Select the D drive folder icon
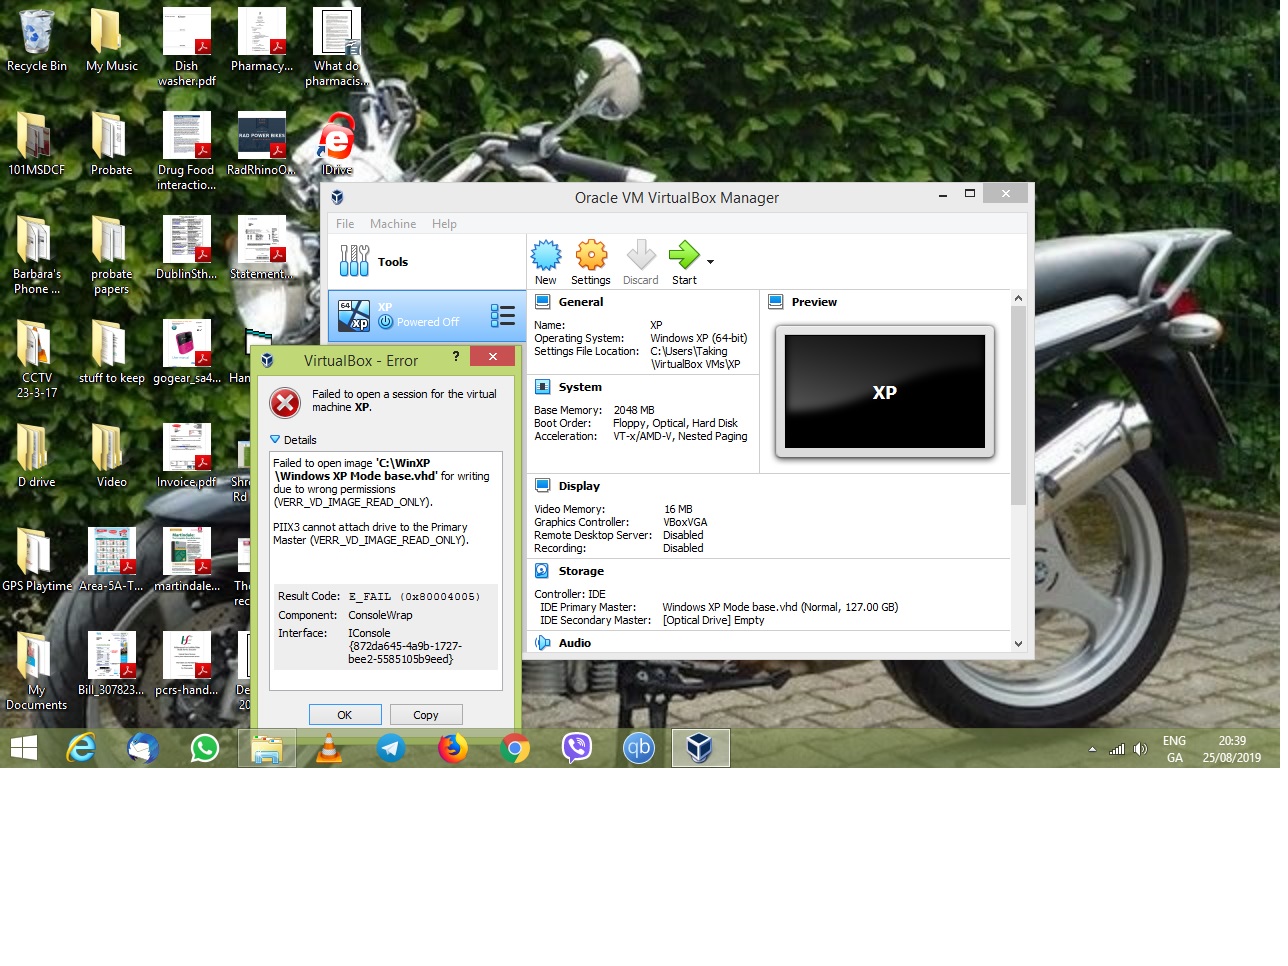The image size is (1288, 966). pyautogui.click(x=37, y=456)
